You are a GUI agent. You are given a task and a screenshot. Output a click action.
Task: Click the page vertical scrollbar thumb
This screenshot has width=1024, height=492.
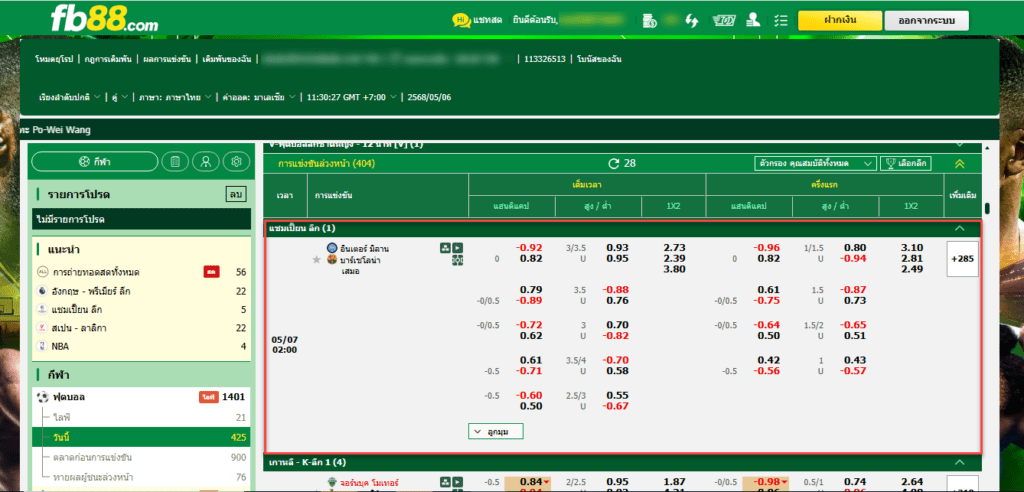(987, 209)
